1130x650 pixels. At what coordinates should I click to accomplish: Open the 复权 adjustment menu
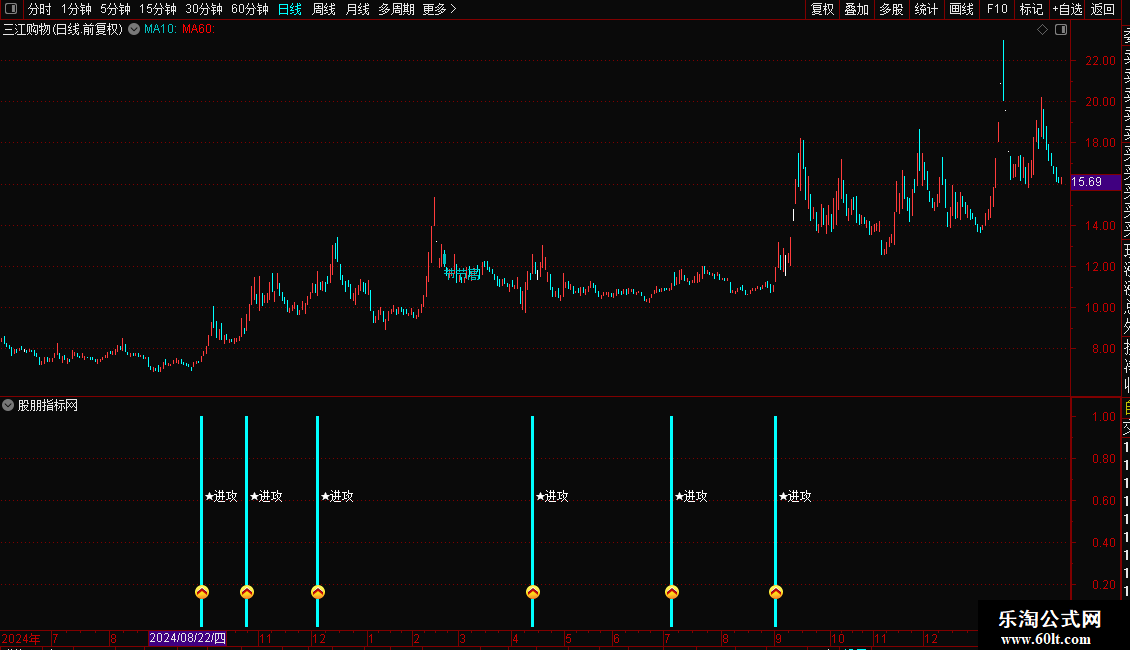pyautogui.click(x=822, y=9)
